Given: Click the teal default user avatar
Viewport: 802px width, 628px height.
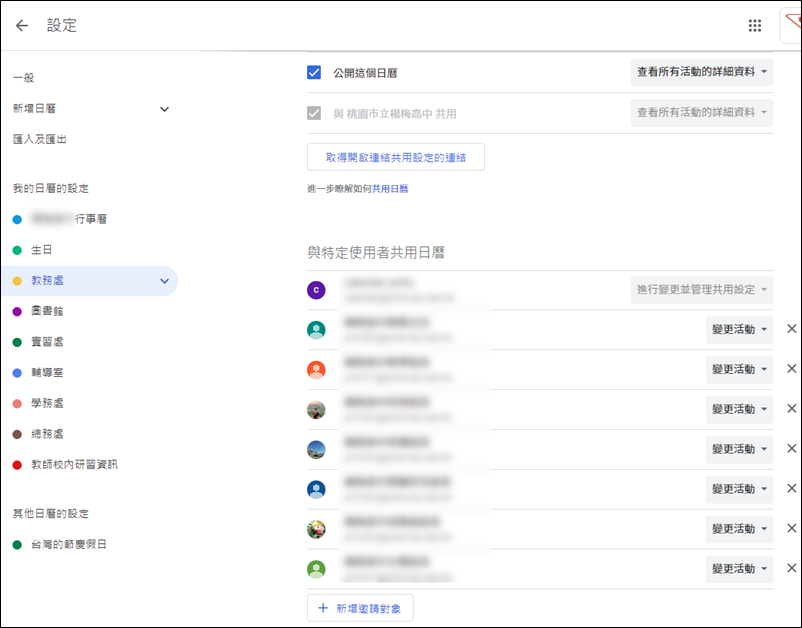Looking at the screenshot, I should pos(316,330).
